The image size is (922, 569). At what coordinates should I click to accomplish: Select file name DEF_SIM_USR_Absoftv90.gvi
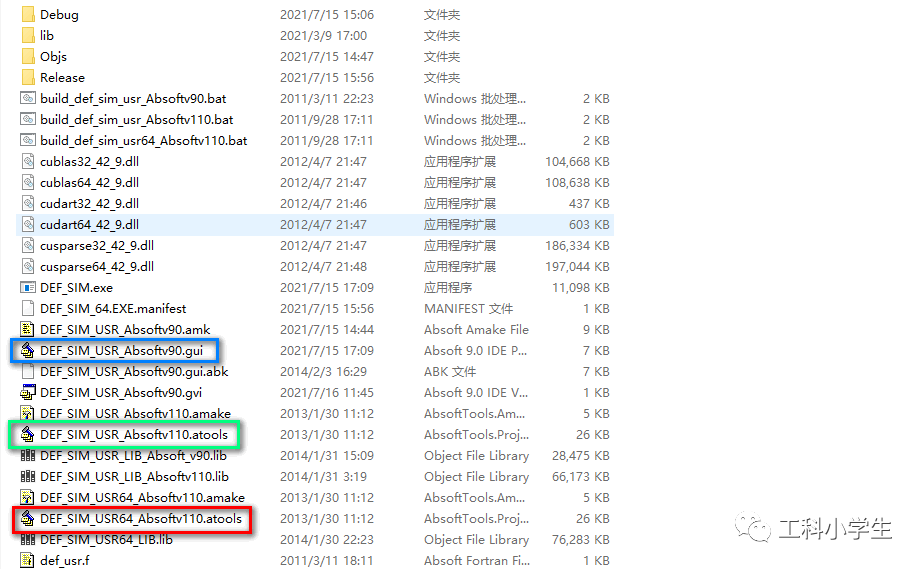click(121, 393)
